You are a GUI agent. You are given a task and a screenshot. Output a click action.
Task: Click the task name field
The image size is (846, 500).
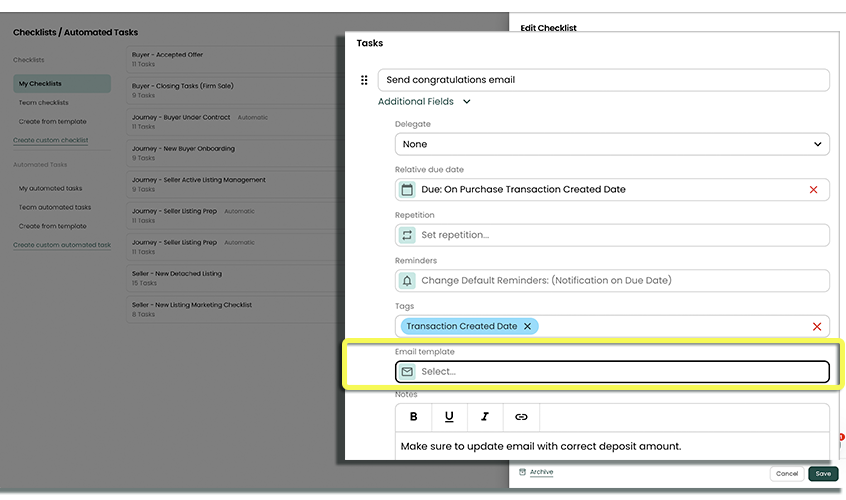coord(603,80)
